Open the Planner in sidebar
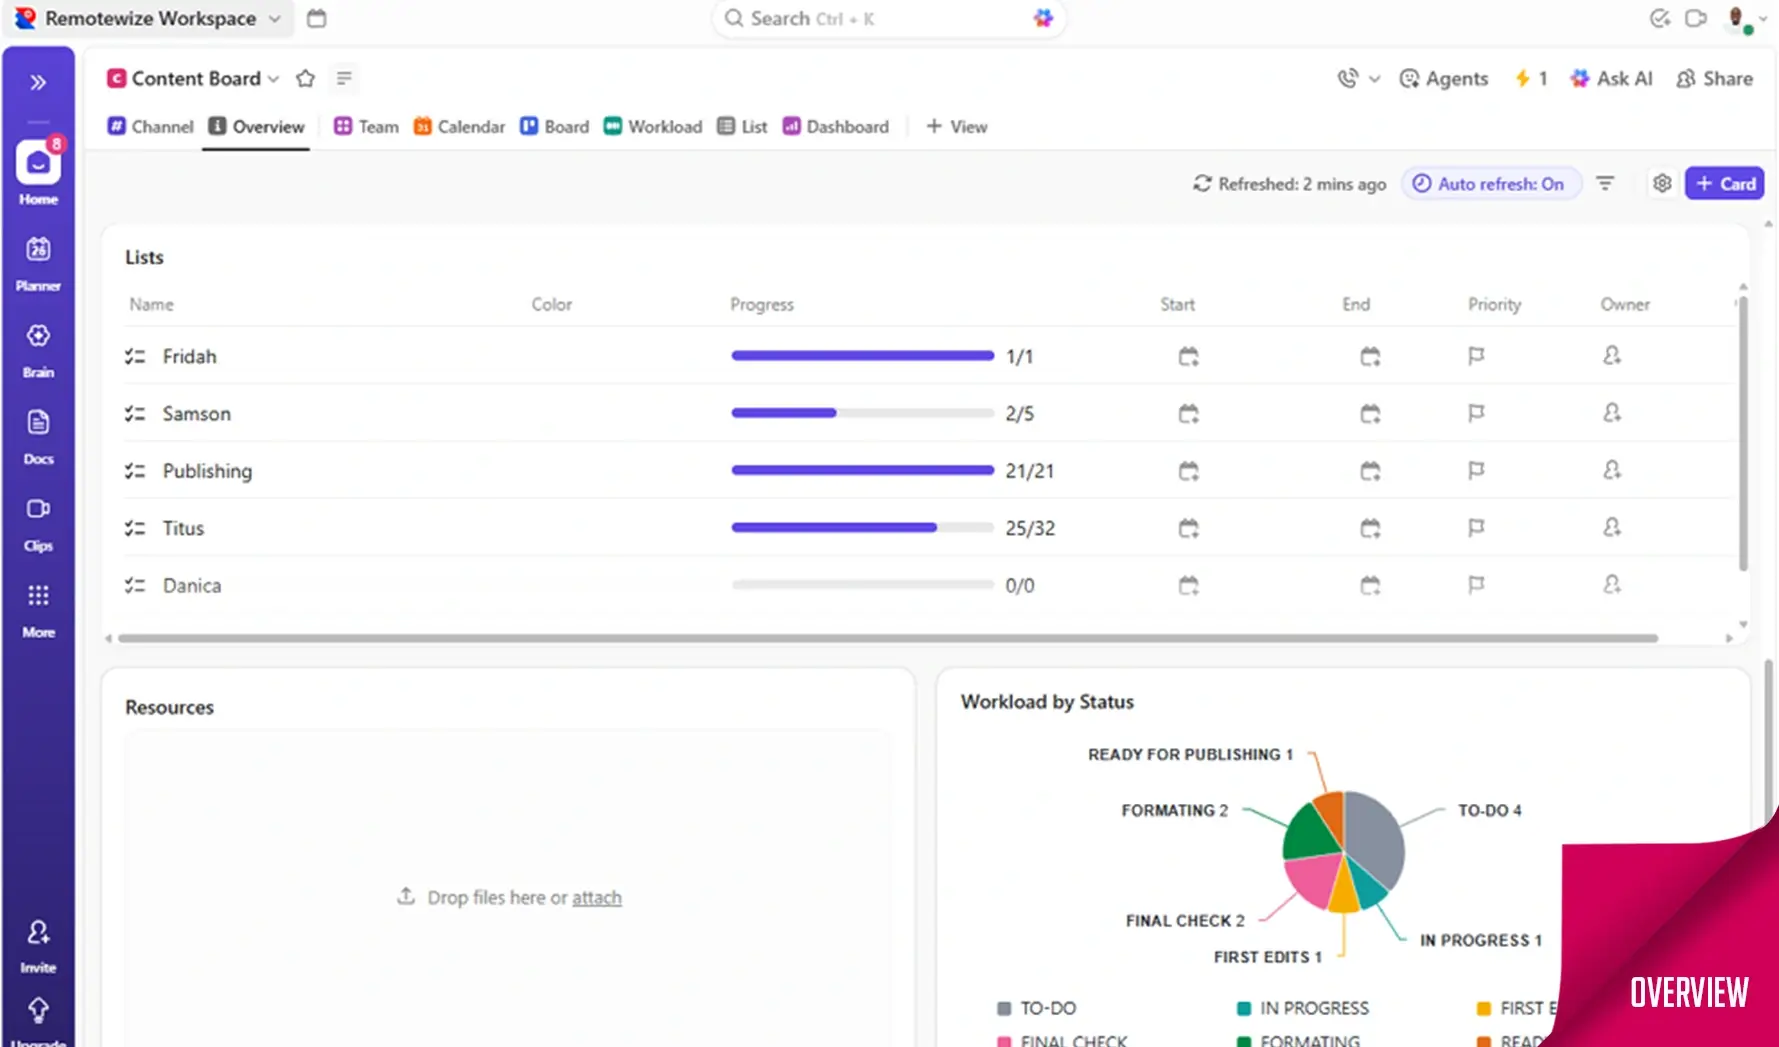1779x1047 pixels. tap(38, 250)
